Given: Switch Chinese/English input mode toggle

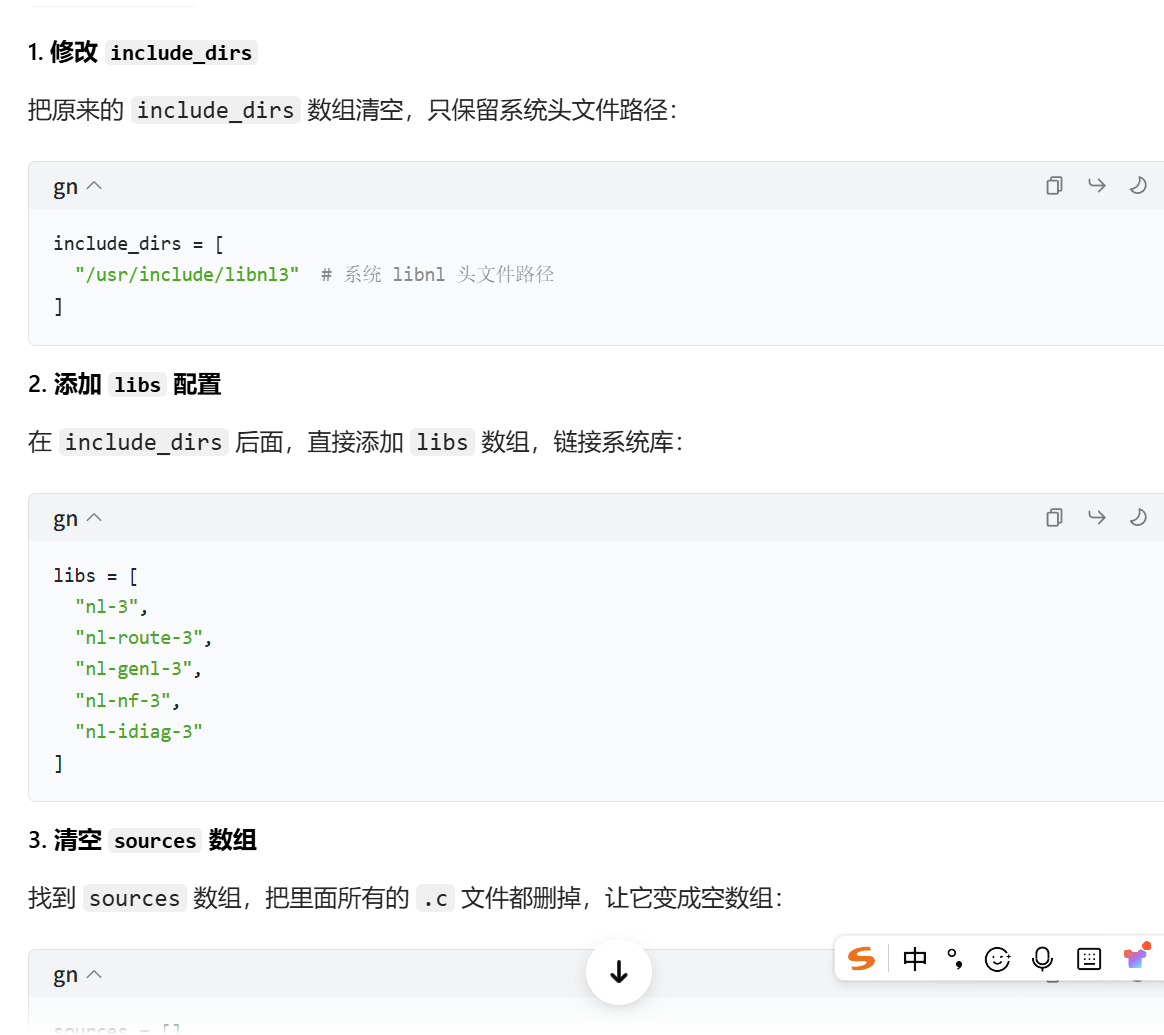Looking at the screenshot, I should click(913, 958).
